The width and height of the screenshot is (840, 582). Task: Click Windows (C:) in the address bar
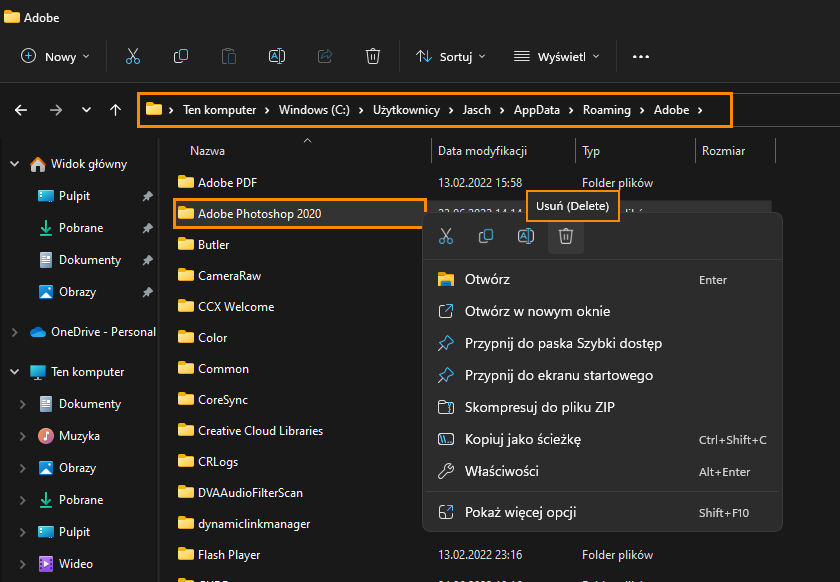click(x=314, y=110)
